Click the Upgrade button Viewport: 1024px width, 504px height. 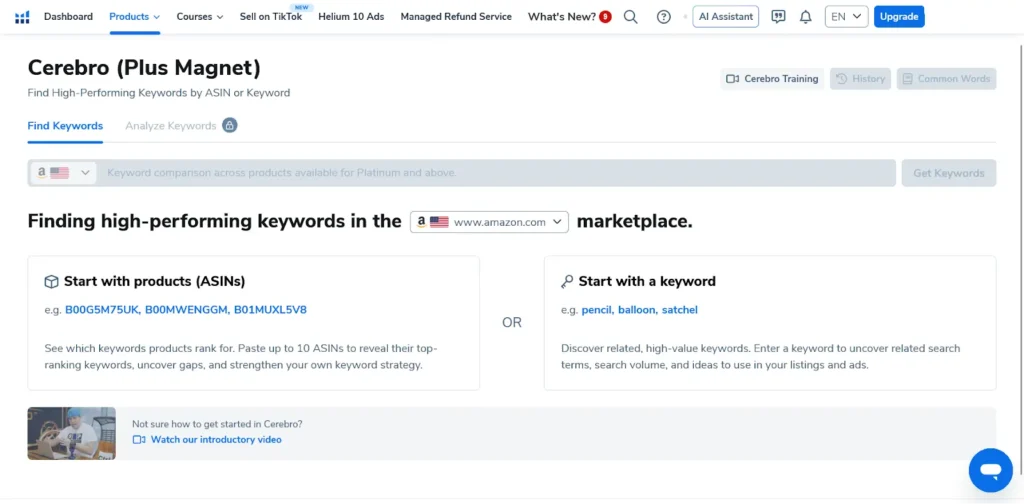[899, 17]
